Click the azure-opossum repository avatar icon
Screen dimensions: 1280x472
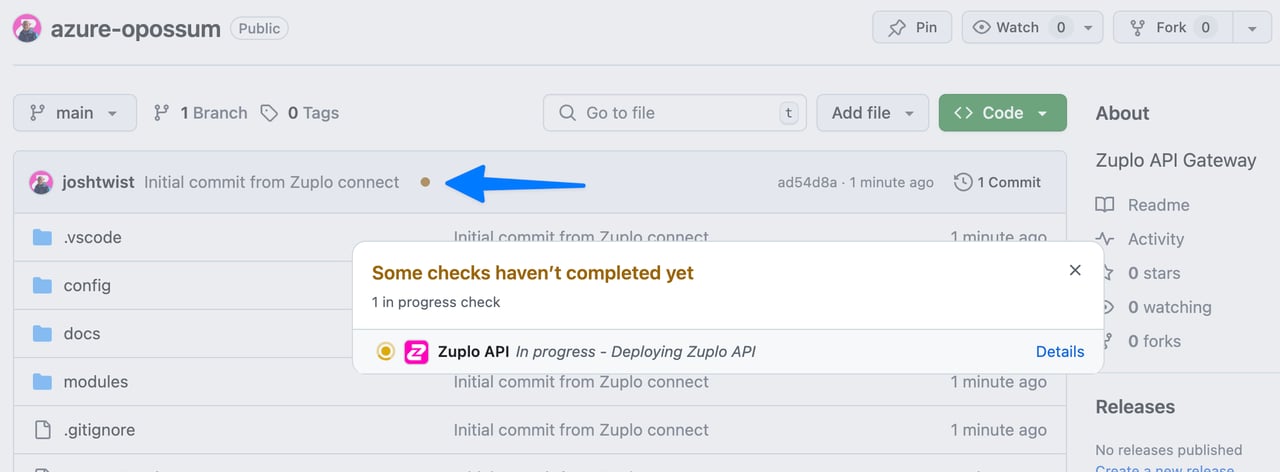tap(27, 28)
